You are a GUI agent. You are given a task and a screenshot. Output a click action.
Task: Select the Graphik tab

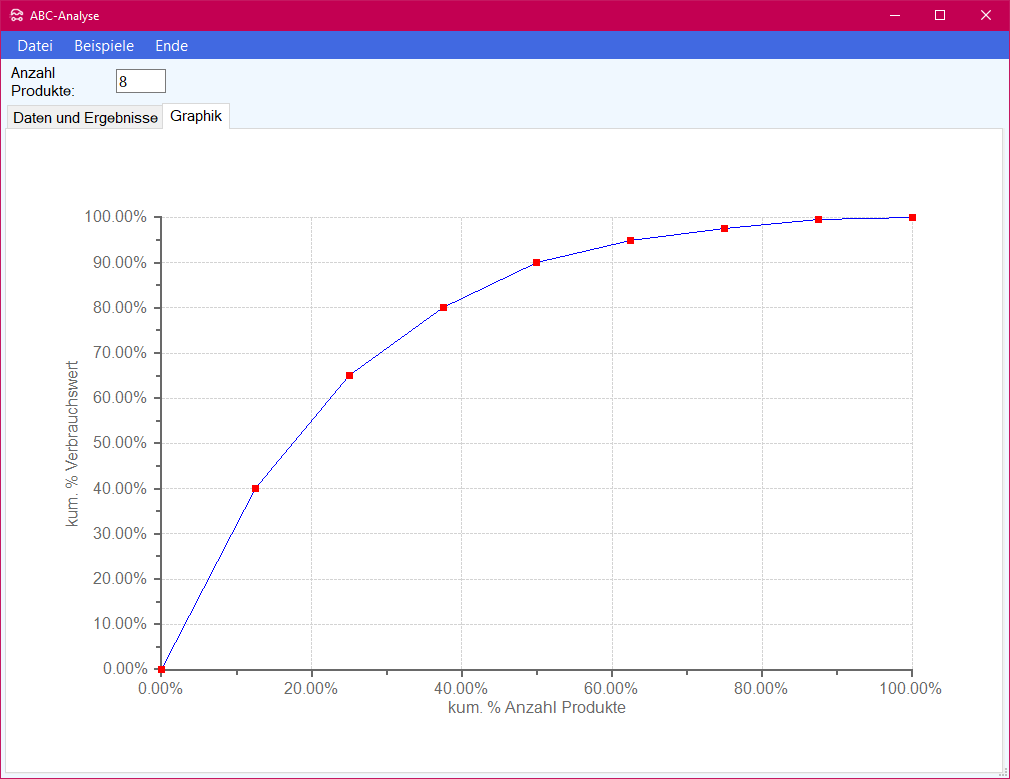click(x=196, y=116)
